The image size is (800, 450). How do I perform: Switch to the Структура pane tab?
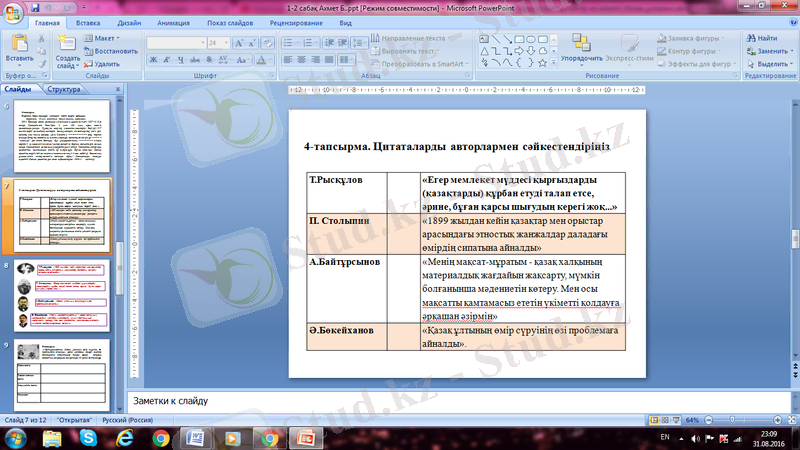click(64, 90)
